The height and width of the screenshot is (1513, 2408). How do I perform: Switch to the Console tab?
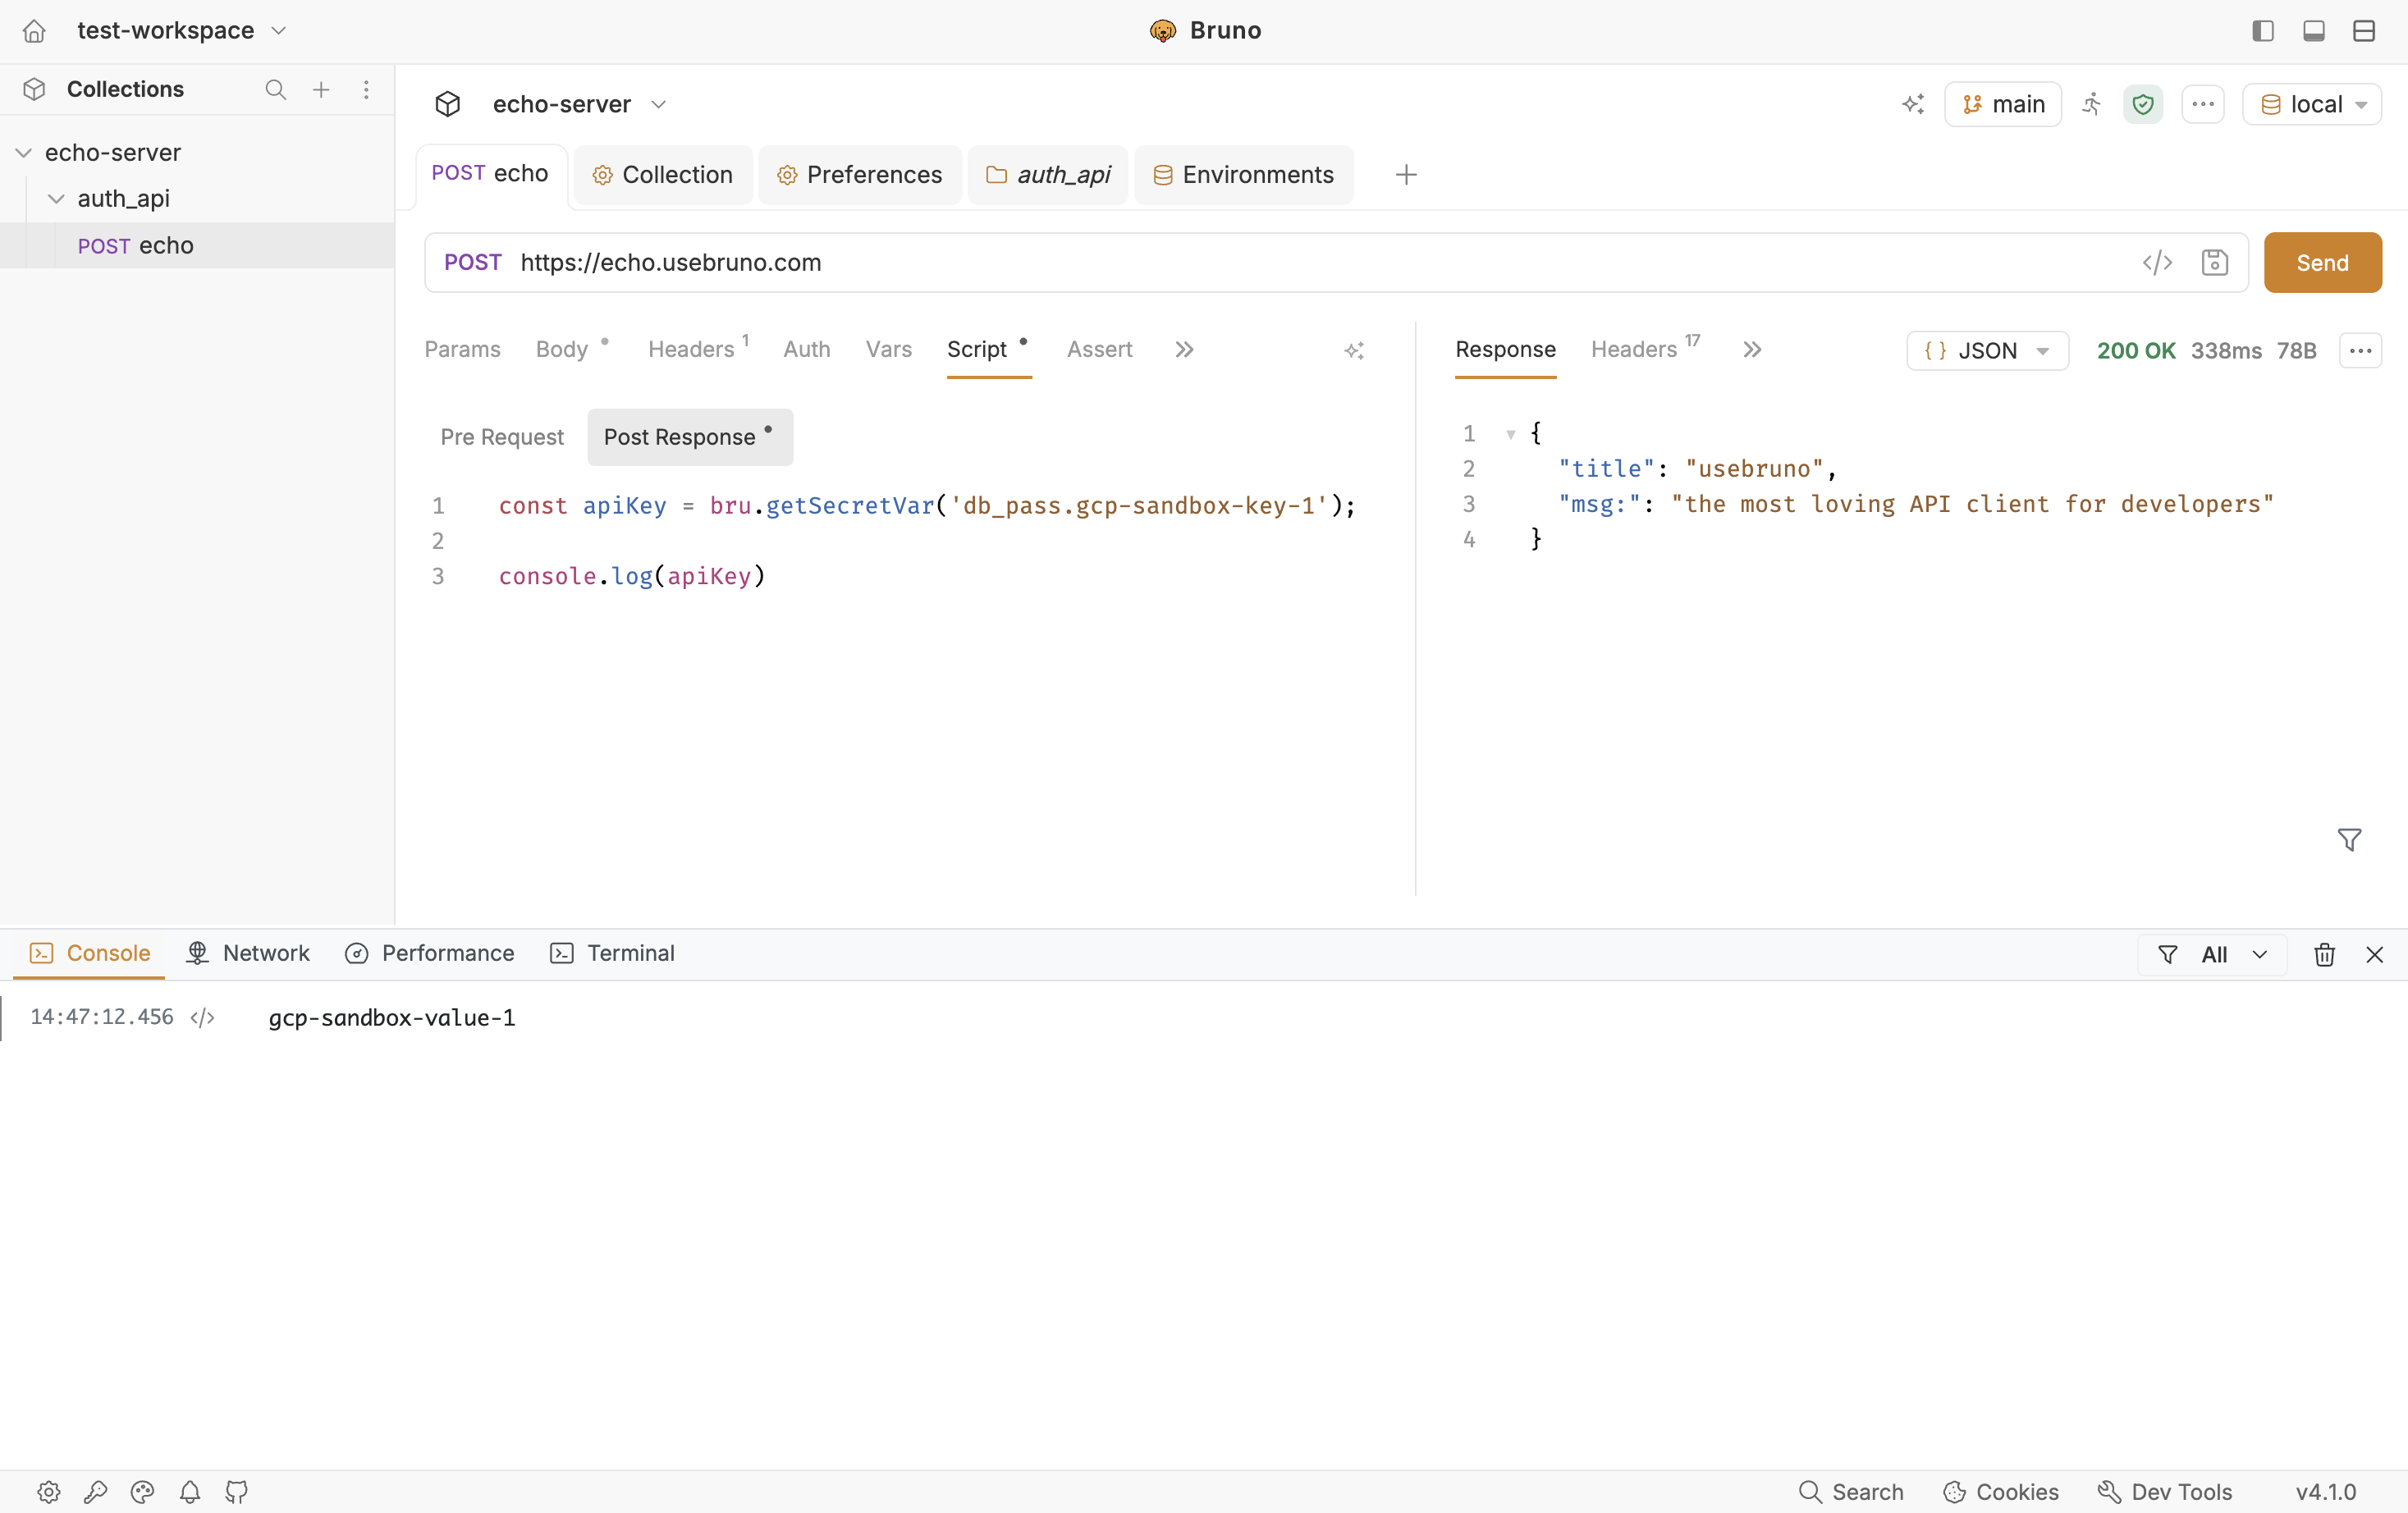(x=90, y=954)
